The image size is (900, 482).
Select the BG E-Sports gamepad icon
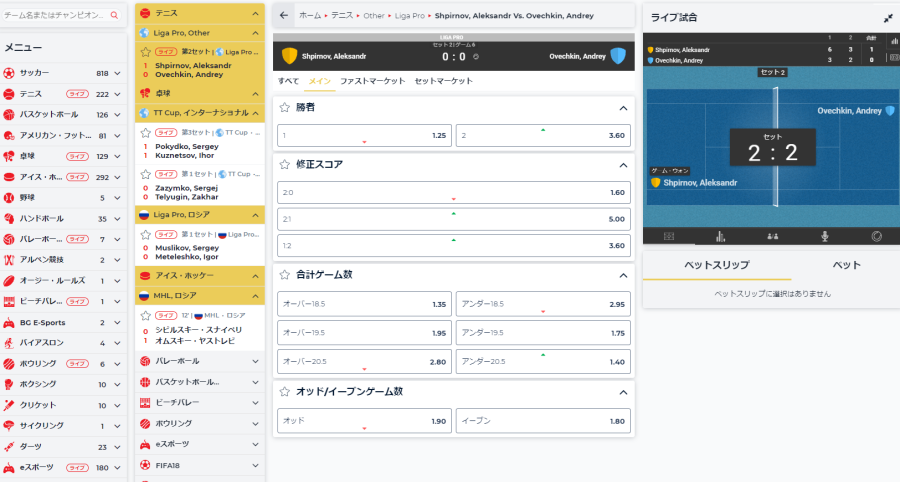(9, 322)
